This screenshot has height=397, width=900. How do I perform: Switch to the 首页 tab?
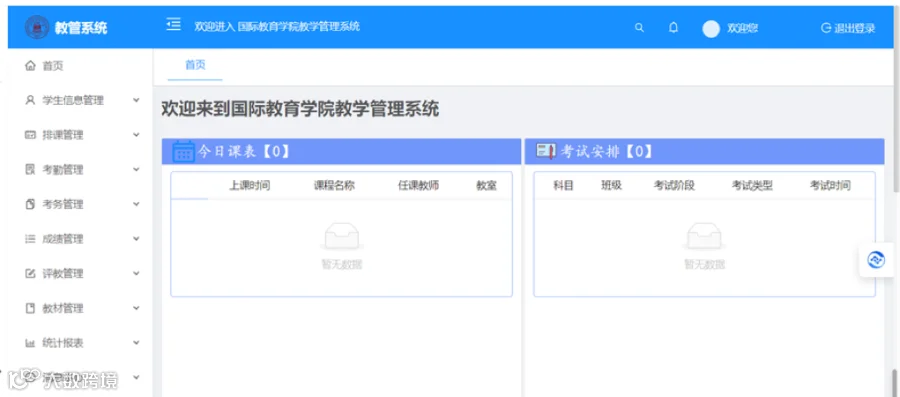click(x=195, y=65)
